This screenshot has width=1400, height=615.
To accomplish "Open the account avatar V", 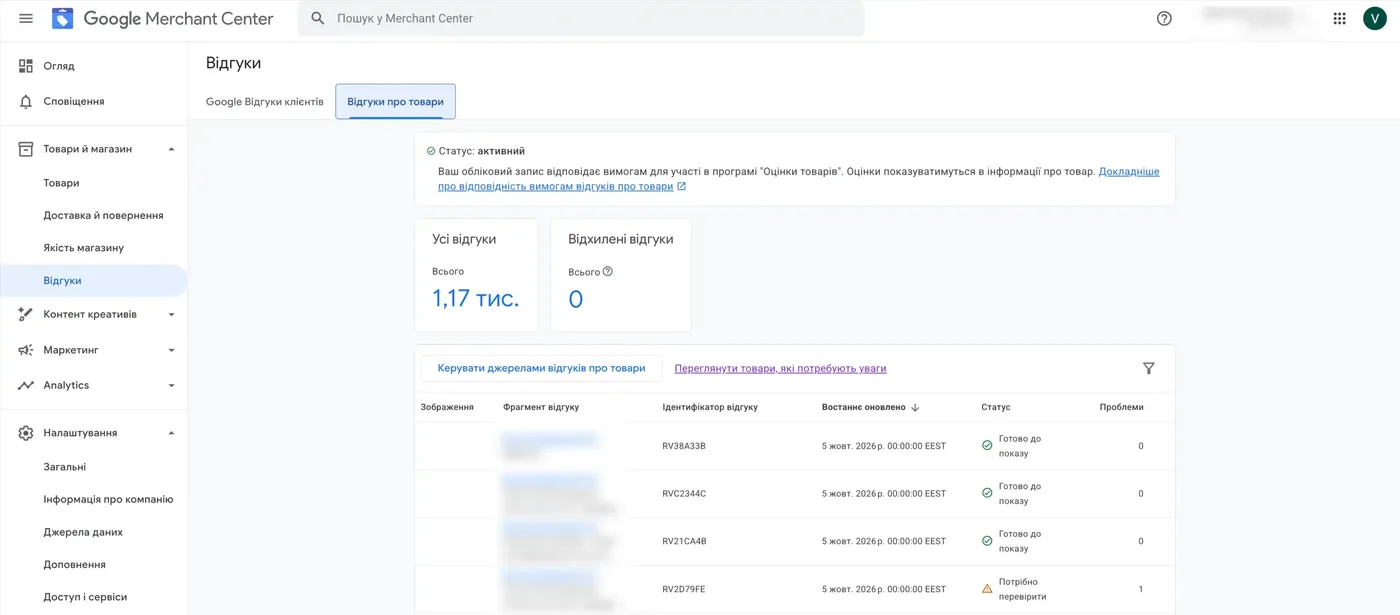I will [1375, 18].
